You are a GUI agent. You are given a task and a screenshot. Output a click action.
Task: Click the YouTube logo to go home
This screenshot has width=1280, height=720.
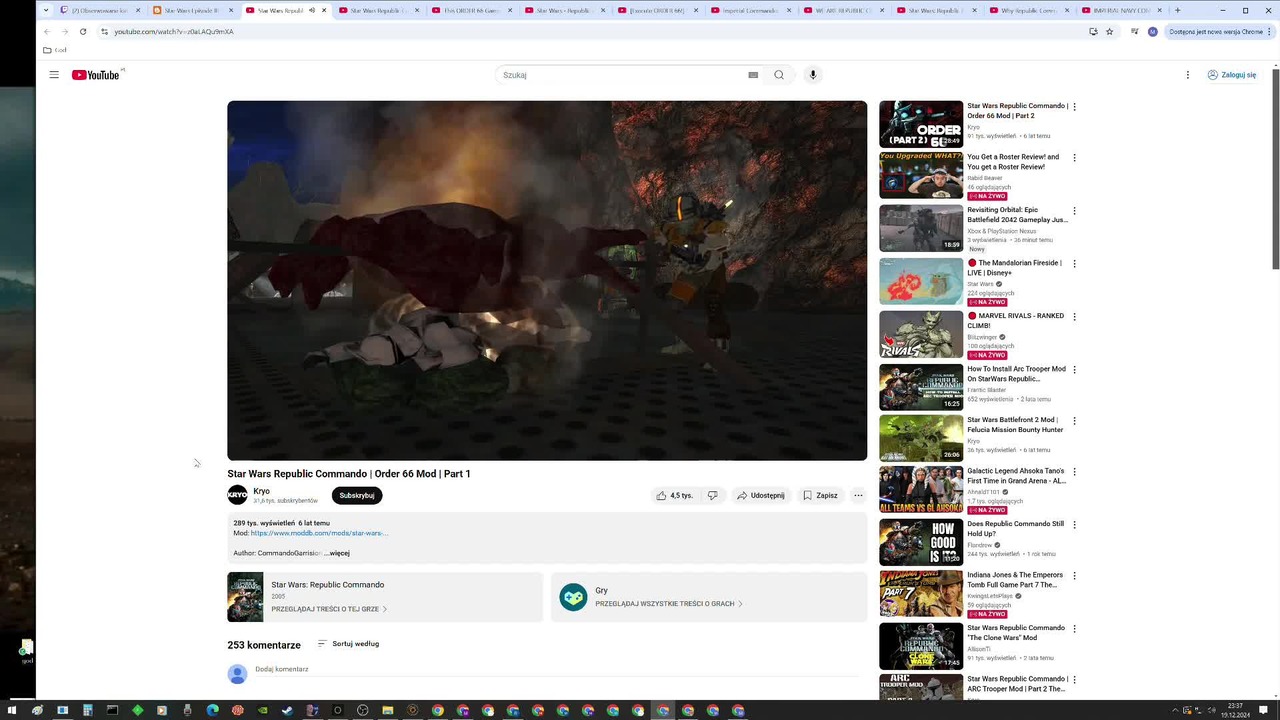click(x=96, y=75)
